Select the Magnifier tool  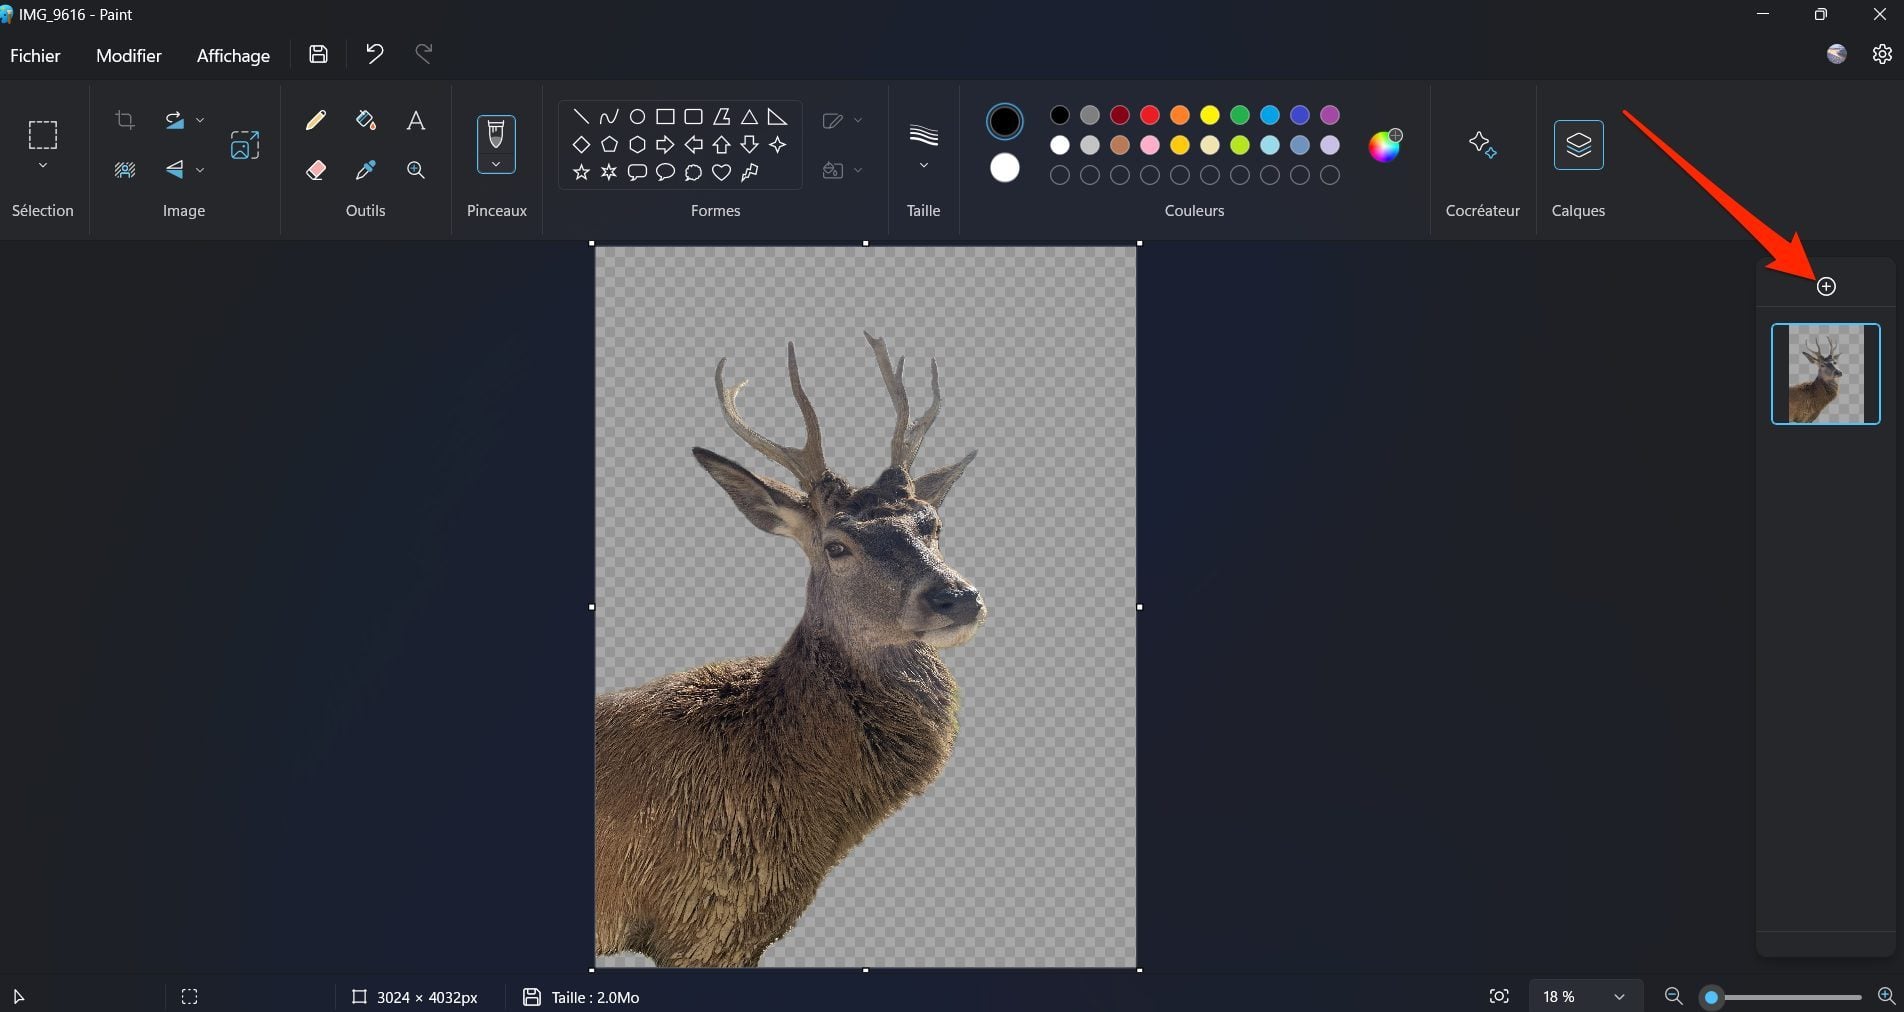click(x=416, y=170)
